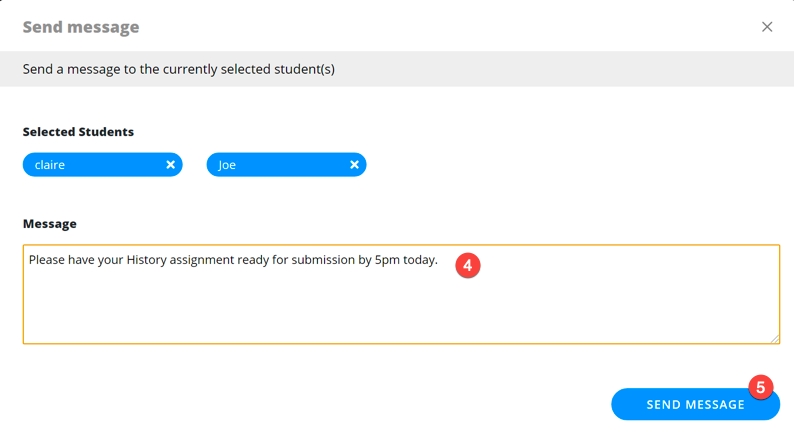Click the "Please" word starting the message
Image resolution: width=794 pixels, height=433 pixels.
(x=48, y=260)
